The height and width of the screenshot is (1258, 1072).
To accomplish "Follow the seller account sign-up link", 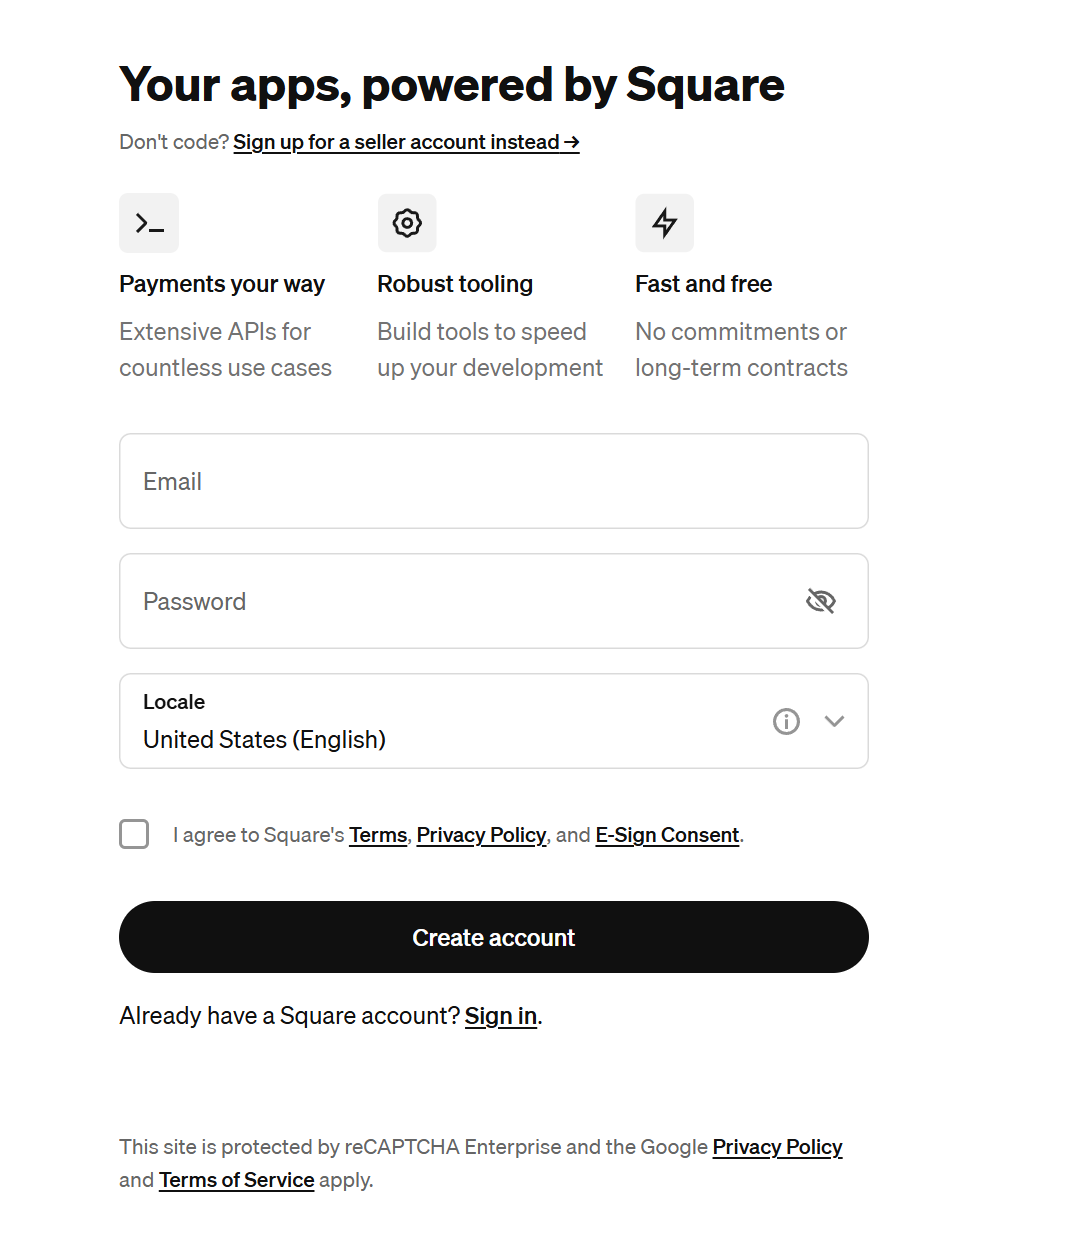I will tap(406, 142).
